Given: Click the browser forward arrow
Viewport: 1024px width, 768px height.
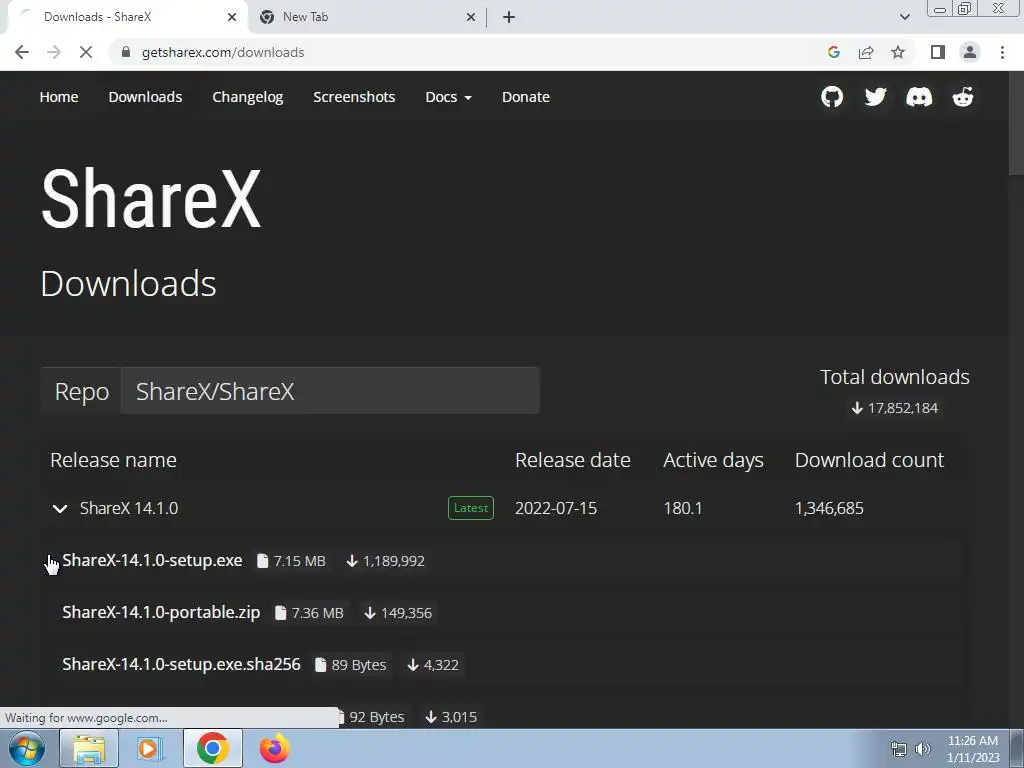Looking at the screenshot, I should tap(54, 52).
